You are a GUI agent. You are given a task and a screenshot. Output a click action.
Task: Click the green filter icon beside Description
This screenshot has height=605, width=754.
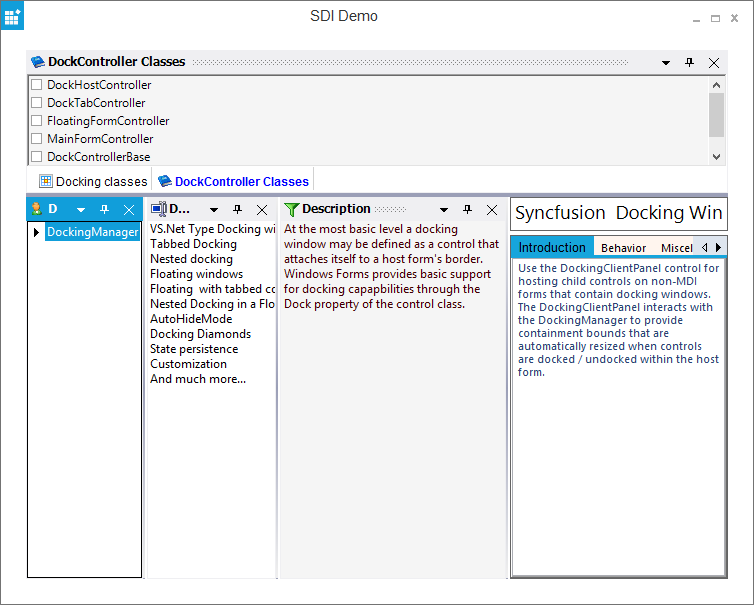pyautogui.click(x=291, y=209)
